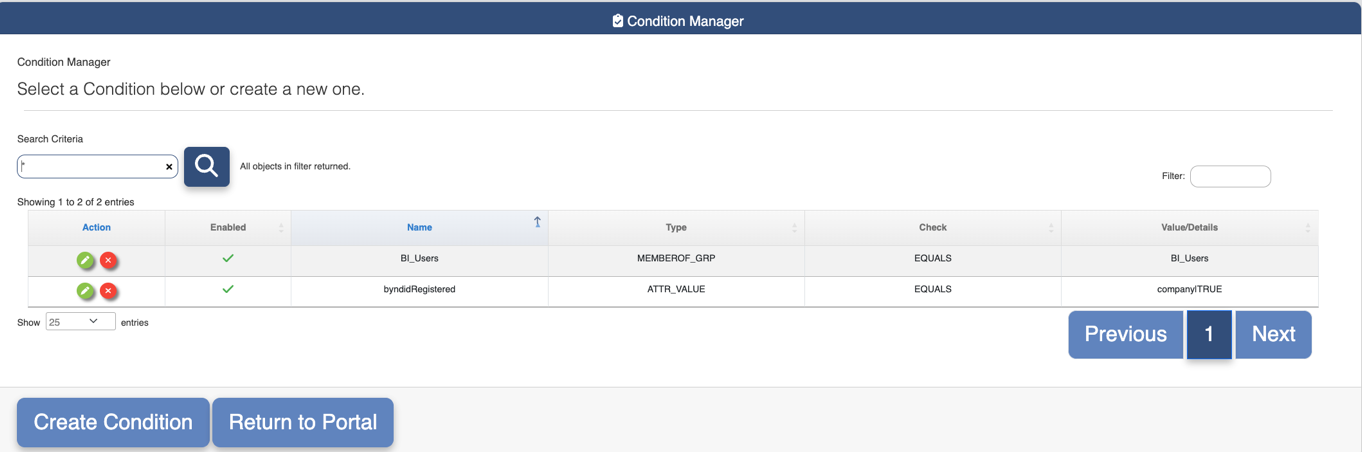Click the Create Condition button
Viewport: 1362px width, 452px height.
[113, 422]
